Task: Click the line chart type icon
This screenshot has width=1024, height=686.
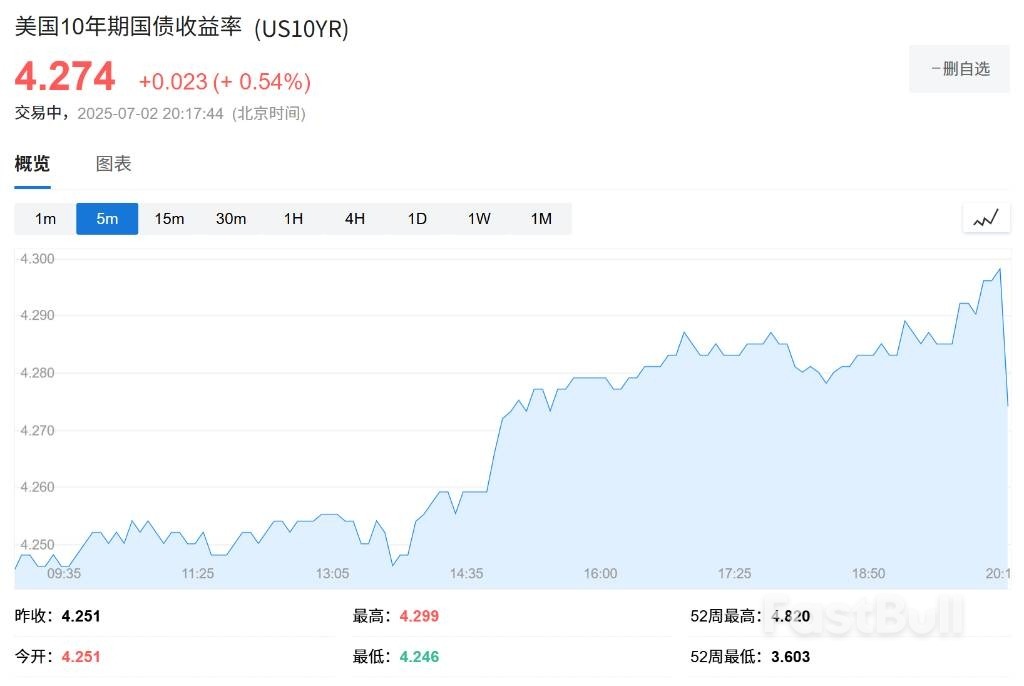Action: [986, 218]
